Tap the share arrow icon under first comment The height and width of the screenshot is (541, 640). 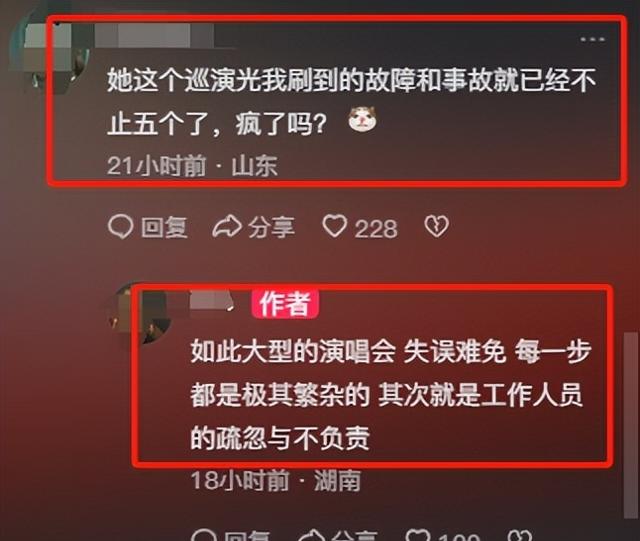pyautogui.click(x=227, y=227)
